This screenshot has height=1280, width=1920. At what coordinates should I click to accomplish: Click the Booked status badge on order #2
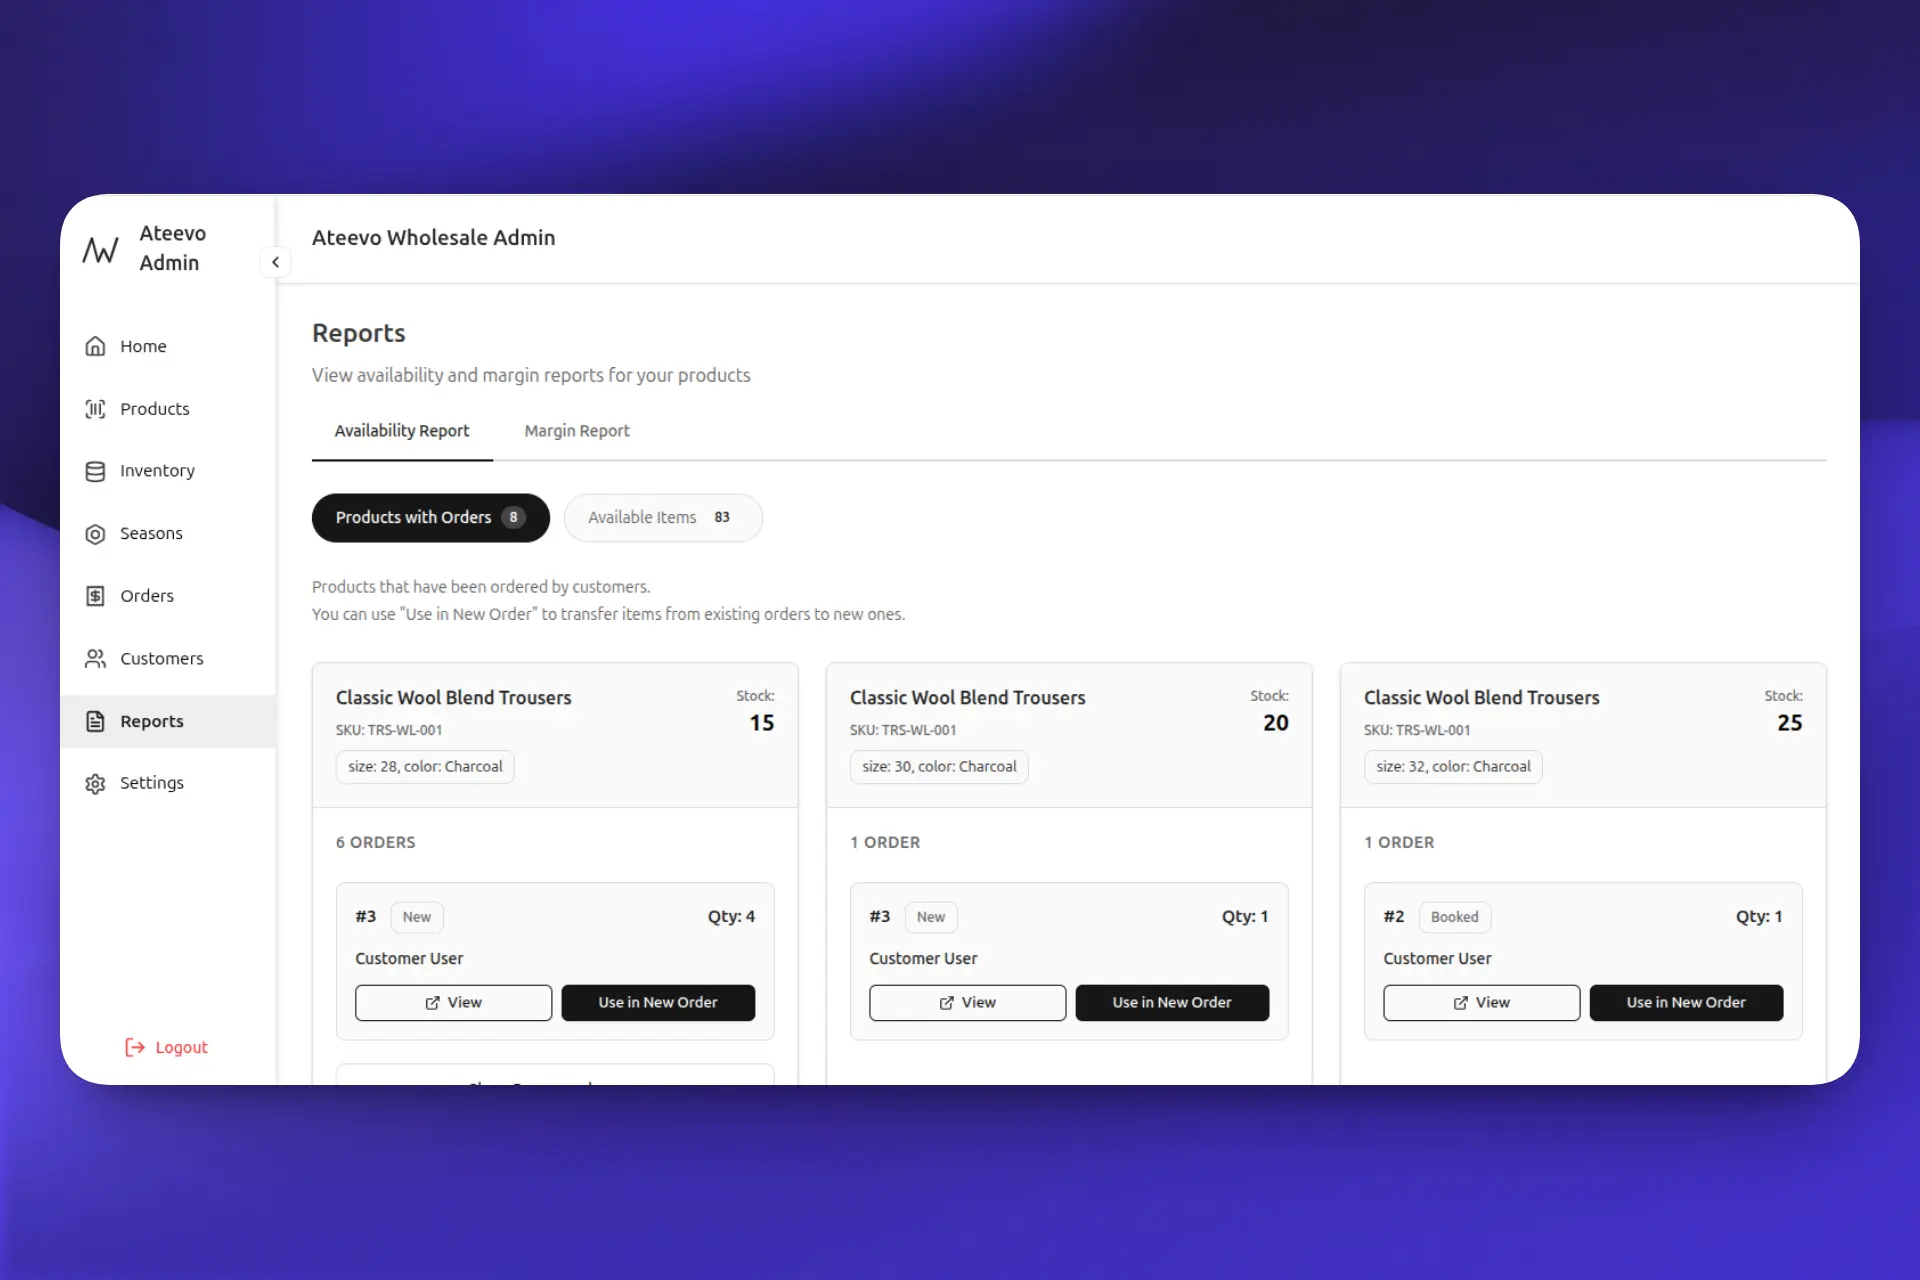click(1454, 917)
